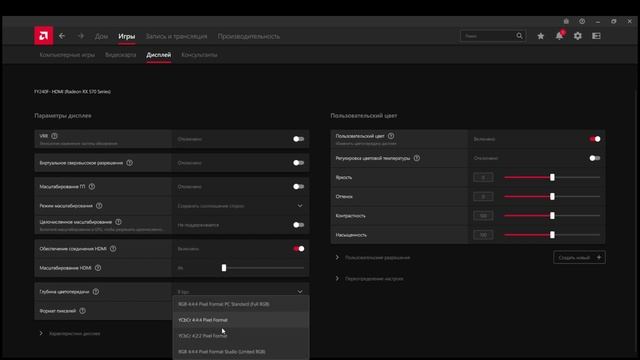Switch to Консультанты subtab
The height and width of the screenshot is (360, 640).
[x=199, y=55]
